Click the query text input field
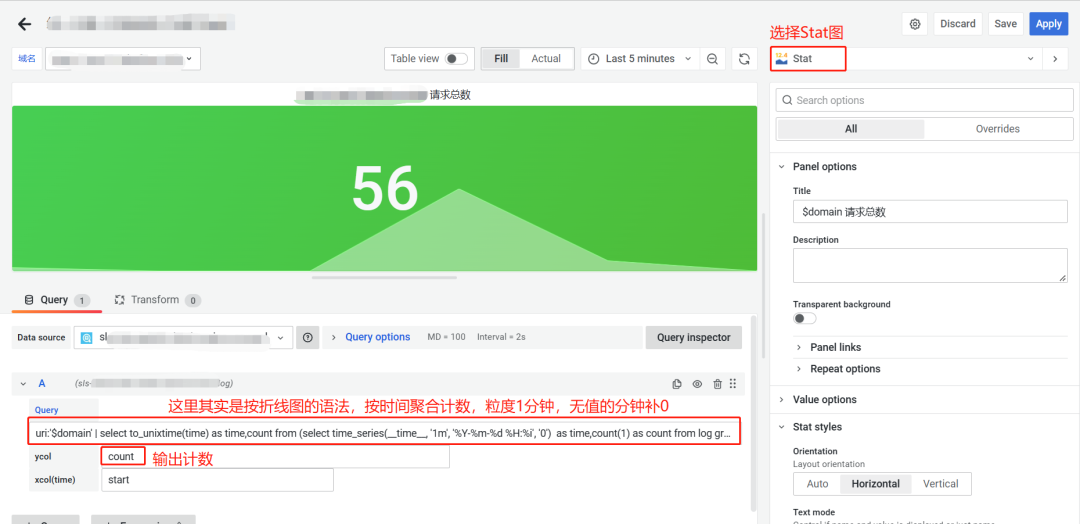Viewport: 1080px width, 524px height. click(384, 433)
